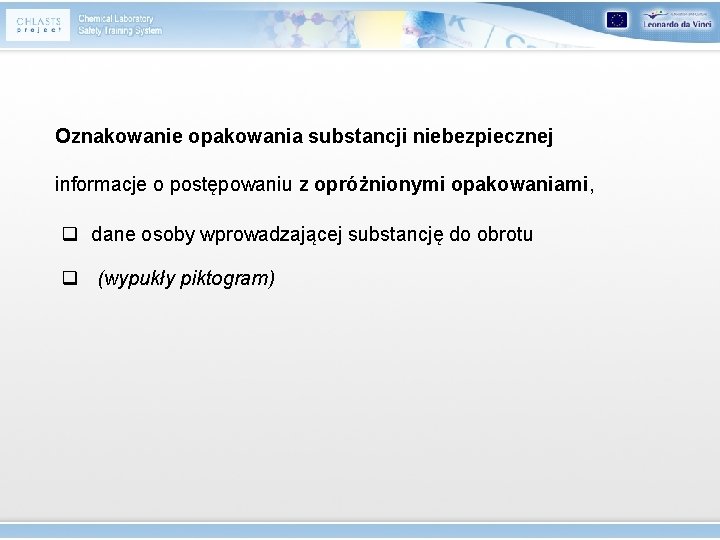Click the Leonardo da Vinci logo

(x=677, y=20)
